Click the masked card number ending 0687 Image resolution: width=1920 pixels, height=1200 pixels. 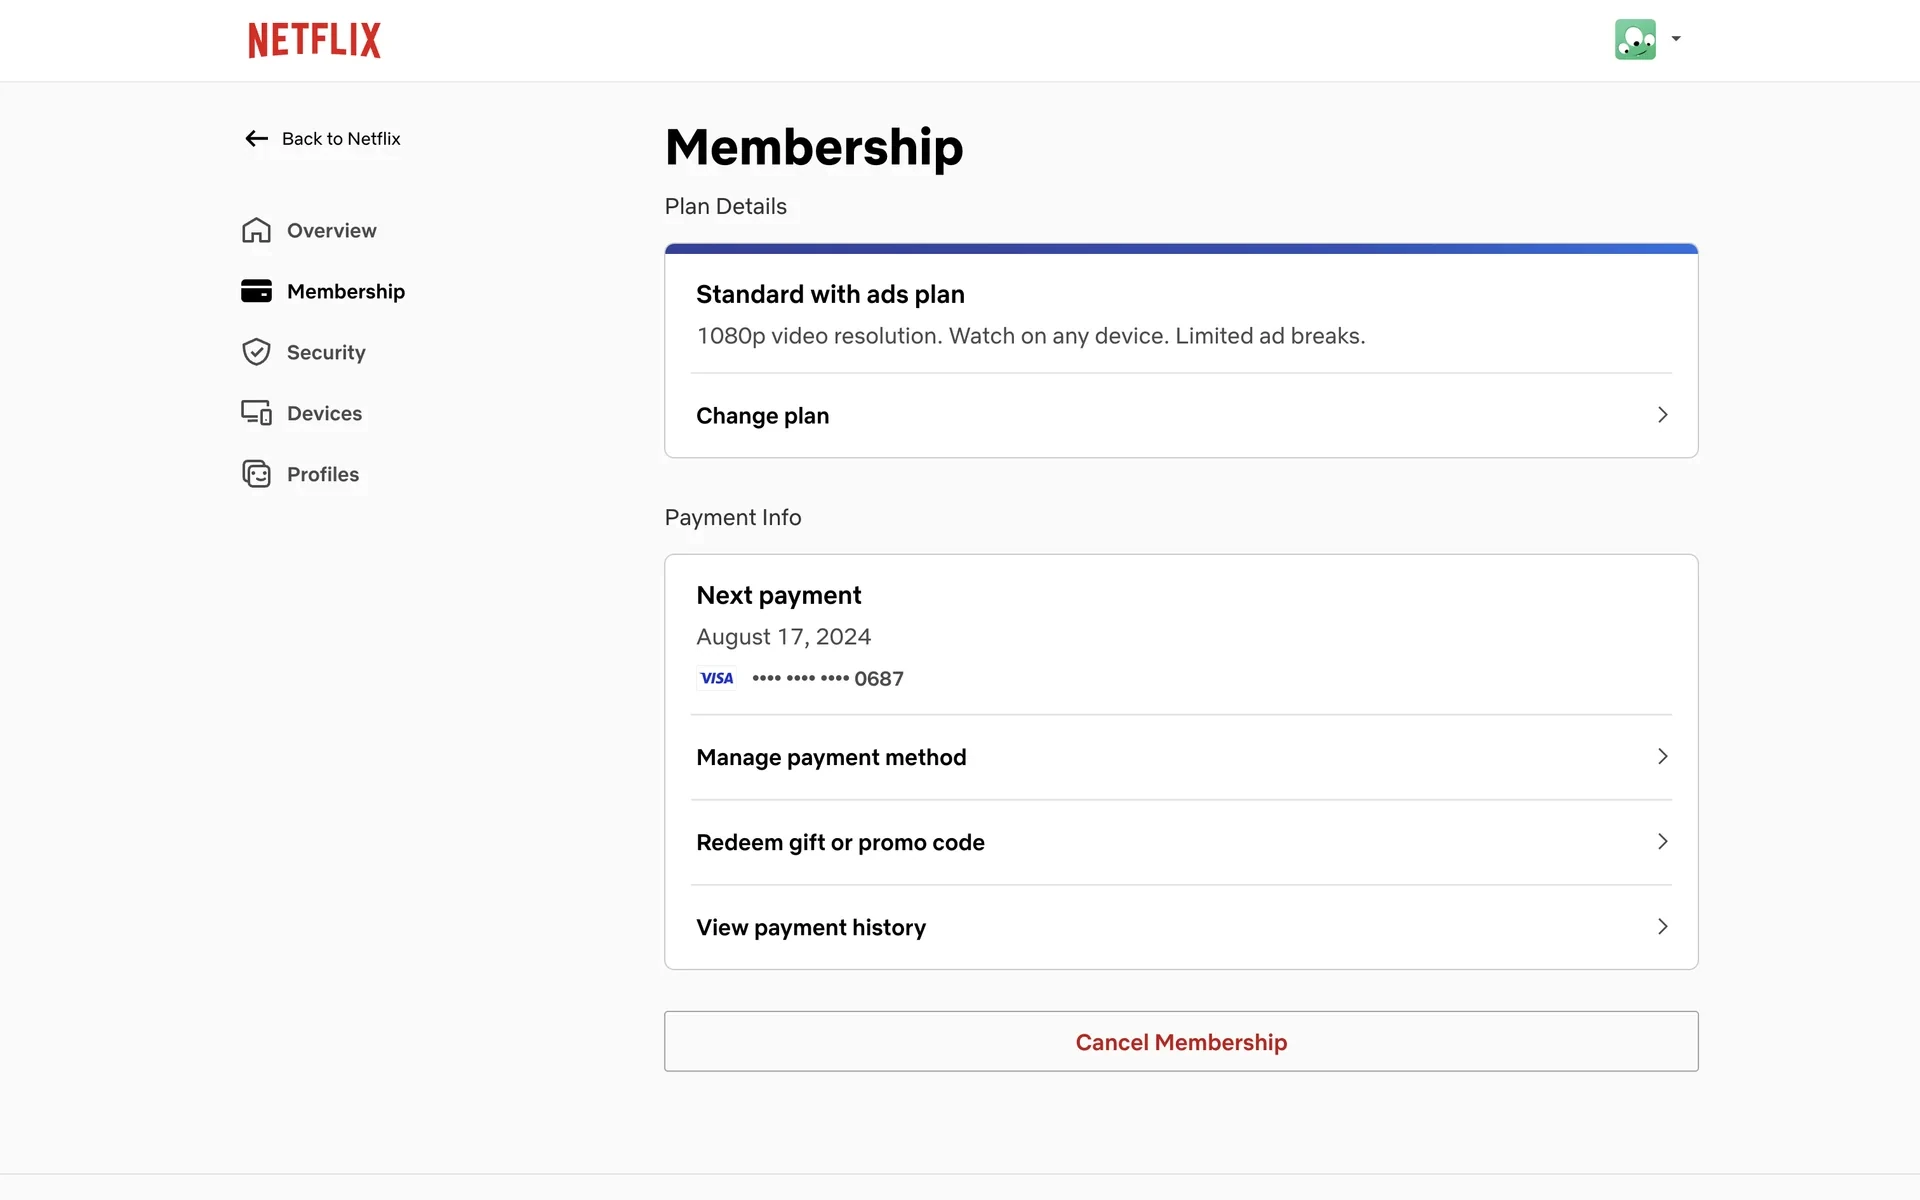click(x=828, y=678)
